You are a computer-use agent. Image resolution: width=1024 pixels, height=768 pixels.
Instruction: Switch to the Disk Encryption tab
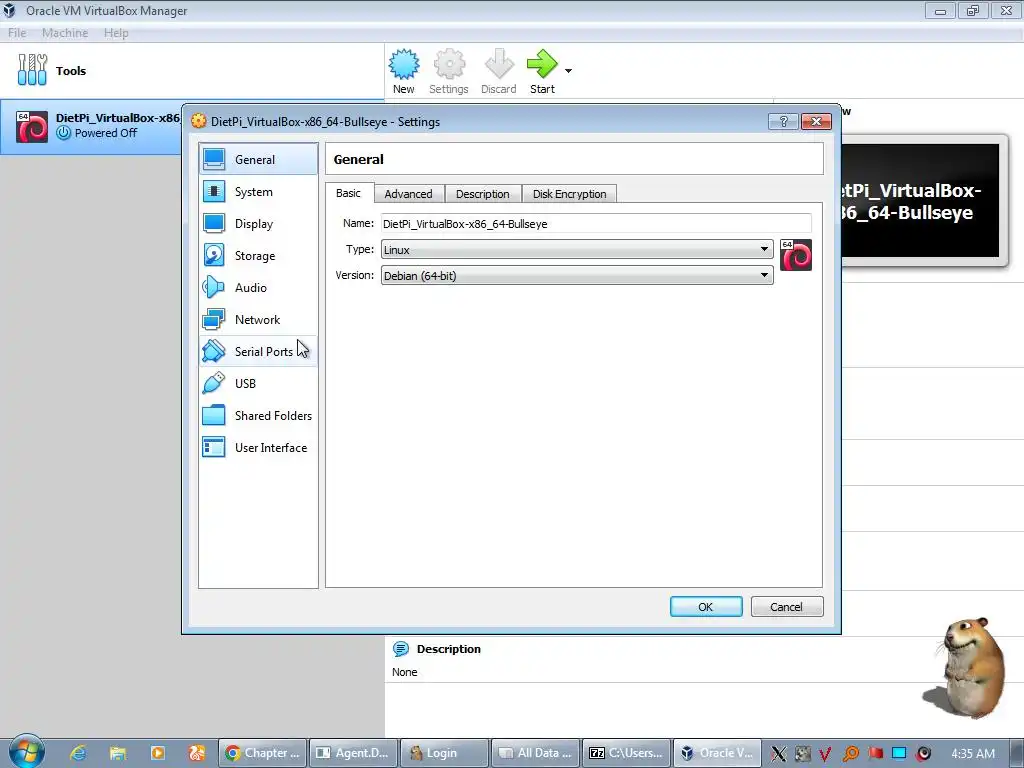[x=569, y=194]
